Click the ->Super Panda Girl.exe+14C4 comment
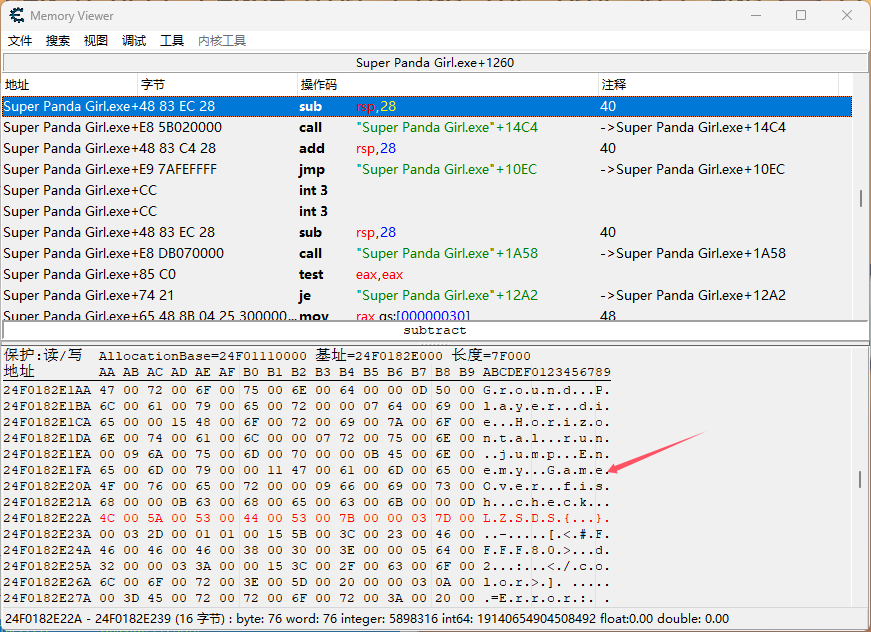The height and width of the screenshot is (632, 871). pyautogui.click(x=693, y=127)
